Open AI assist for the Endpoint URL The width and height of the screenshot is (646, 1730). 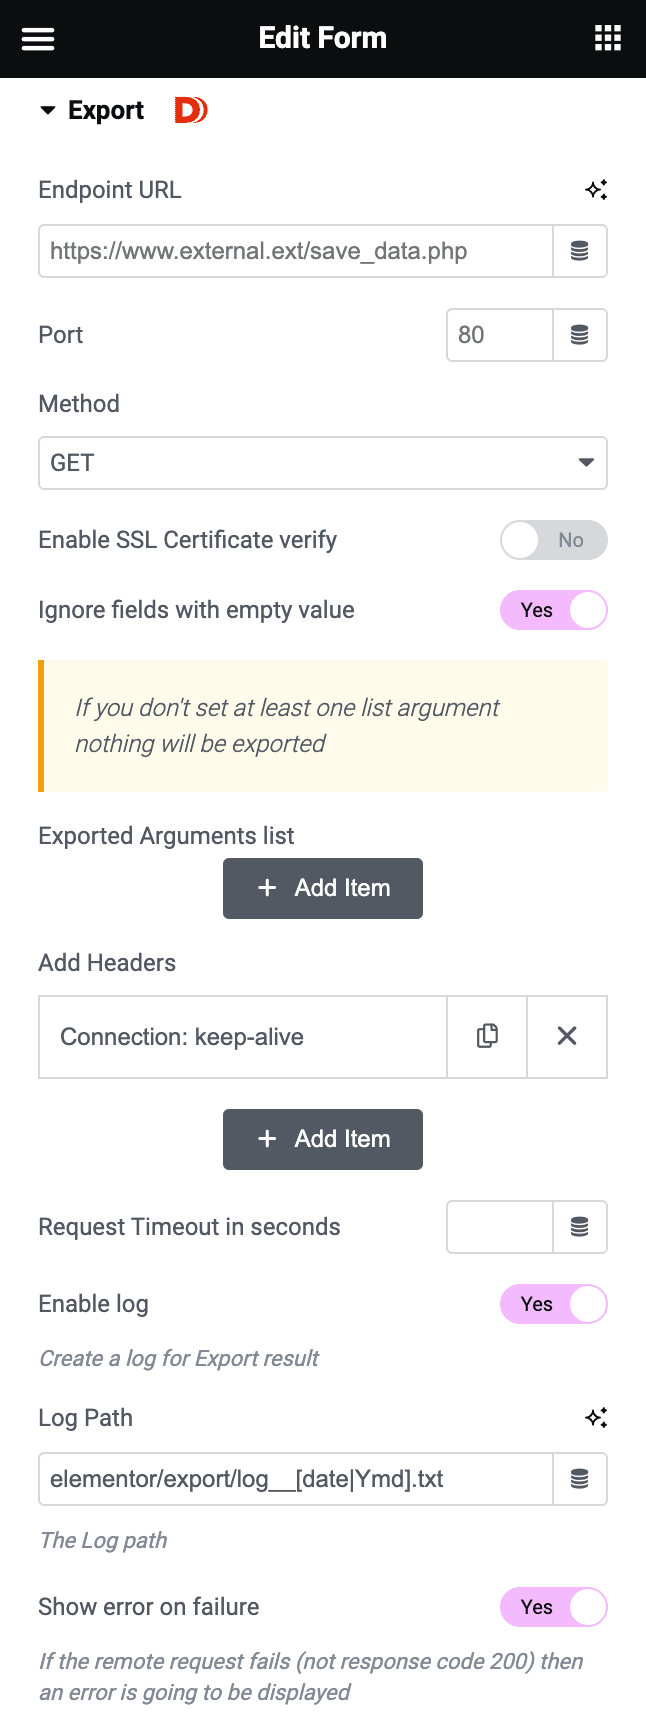(x=596, y=189)
